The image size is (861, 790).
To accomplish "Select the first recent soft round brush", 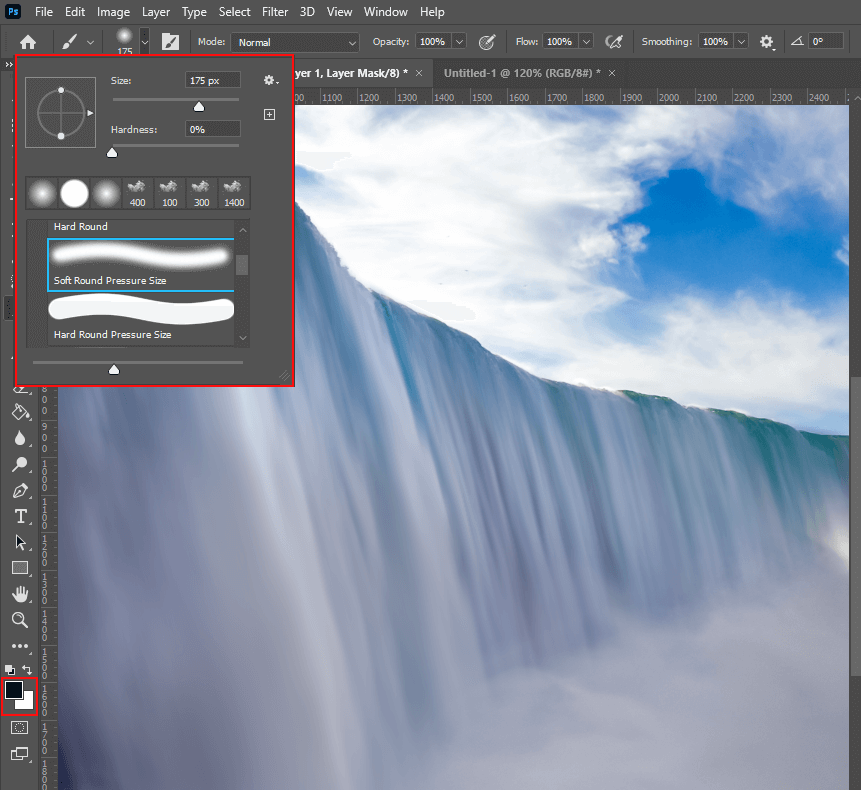I will coord(42,193).
